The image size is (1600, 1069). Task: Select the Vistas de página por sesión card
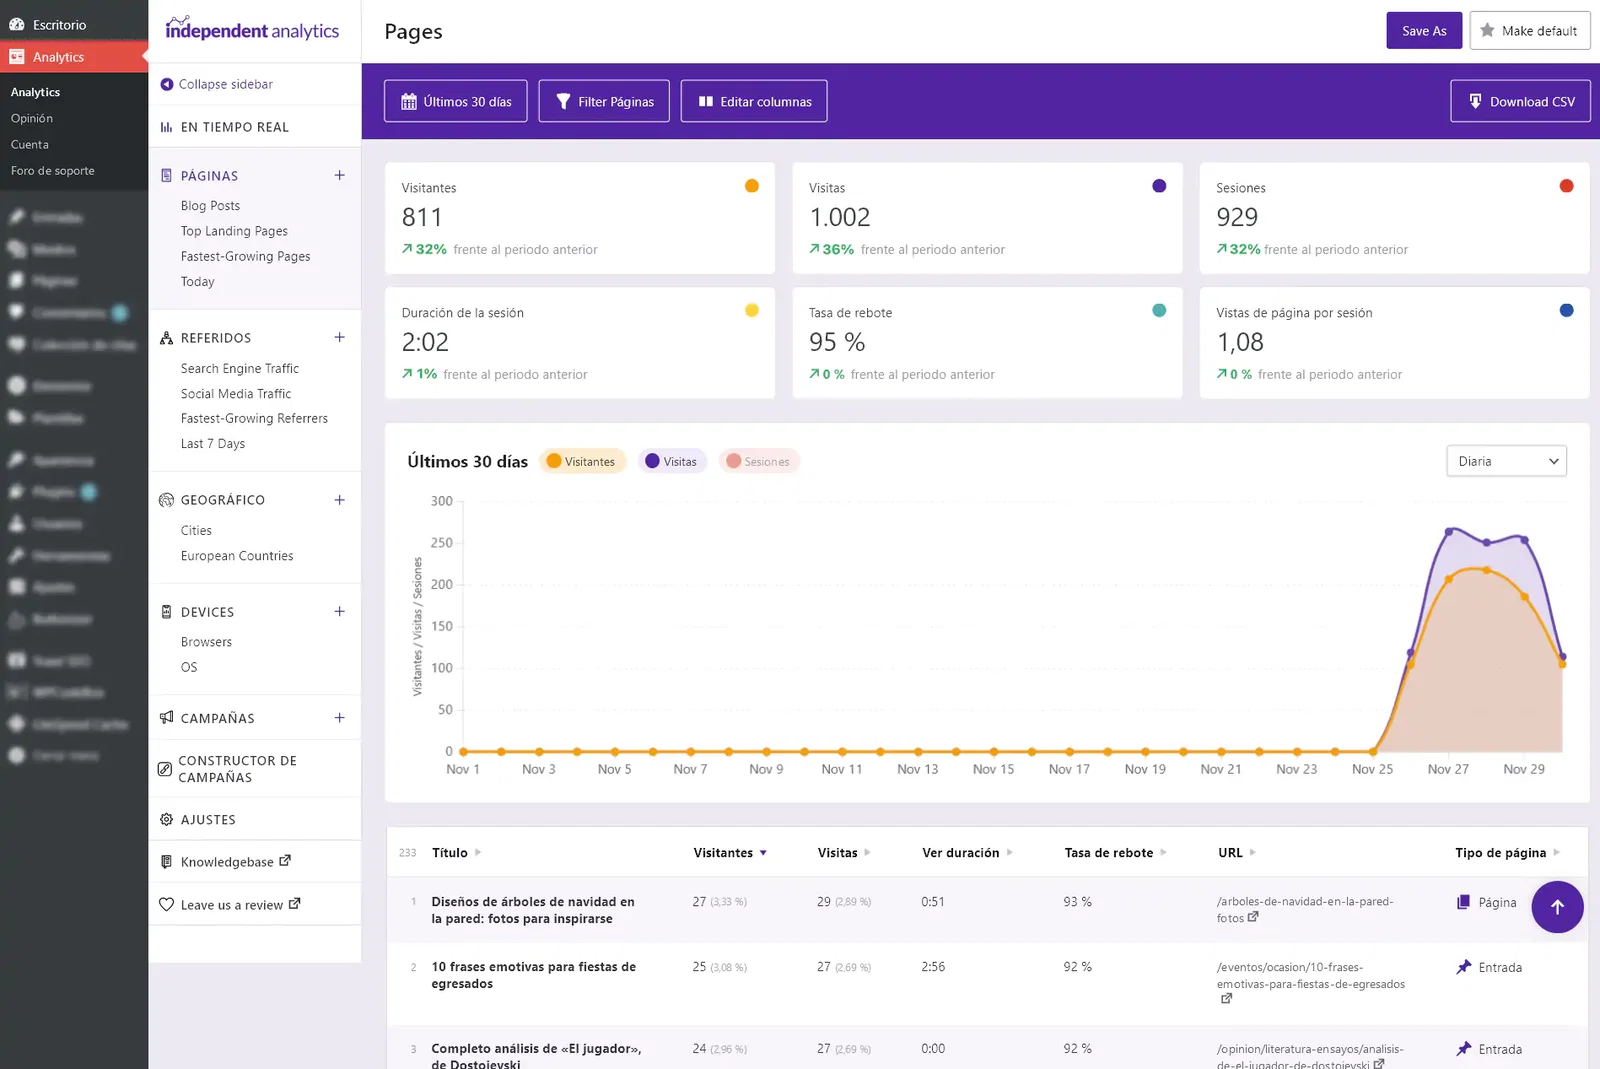click(1394, 343)
